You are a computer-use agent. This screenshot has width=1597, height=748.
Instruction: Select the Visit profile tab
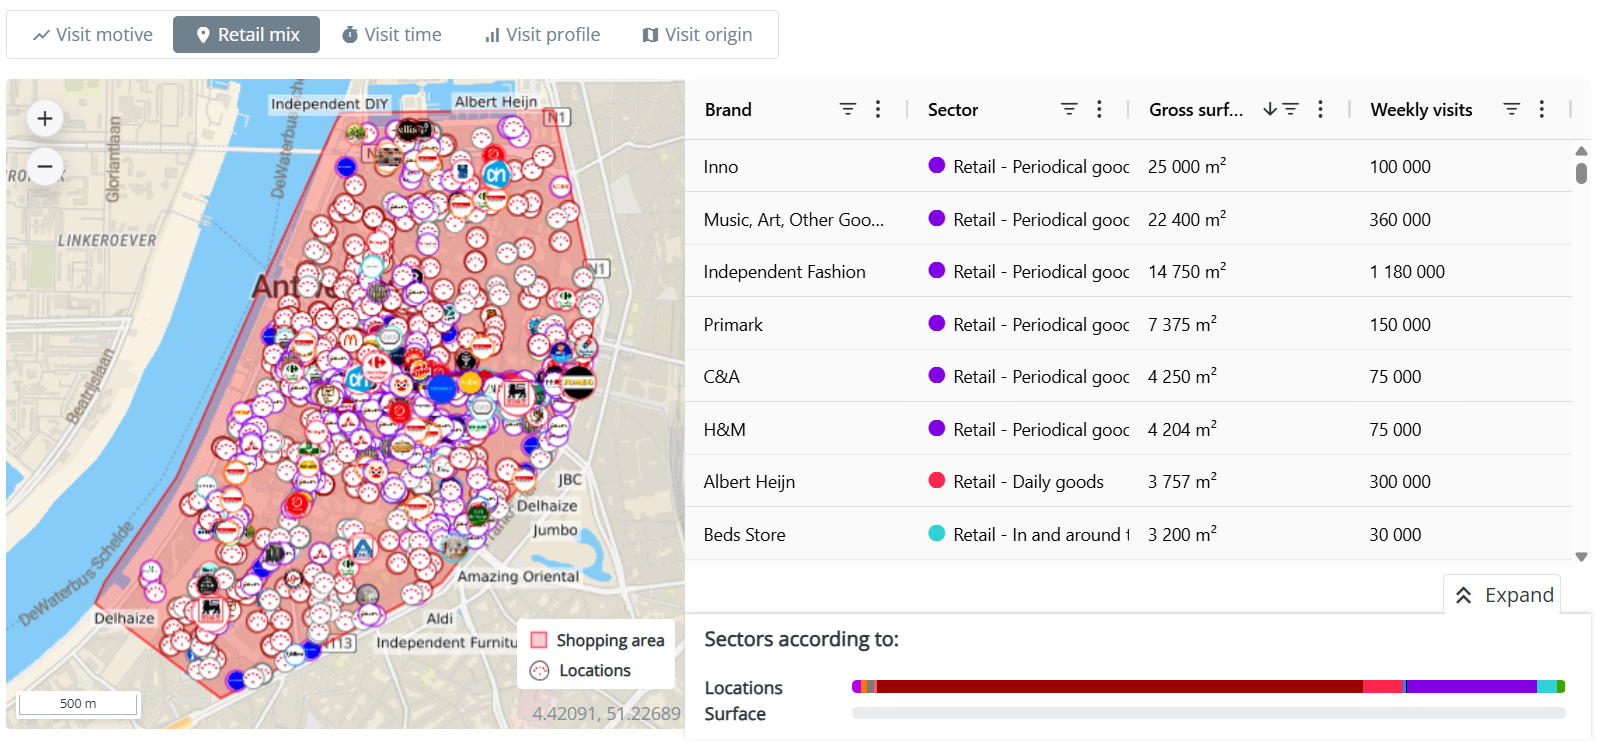542,35
